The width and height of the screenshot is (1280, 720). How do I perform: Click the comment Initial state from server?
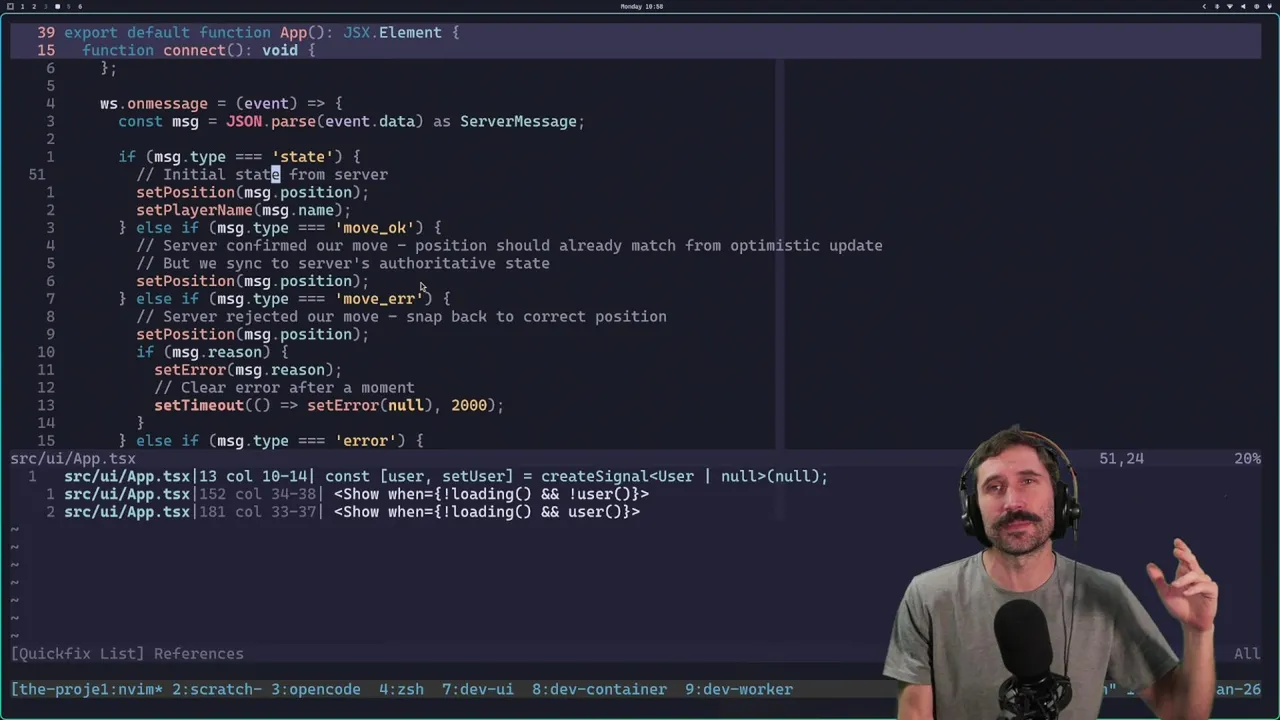[x=262, y=175]
